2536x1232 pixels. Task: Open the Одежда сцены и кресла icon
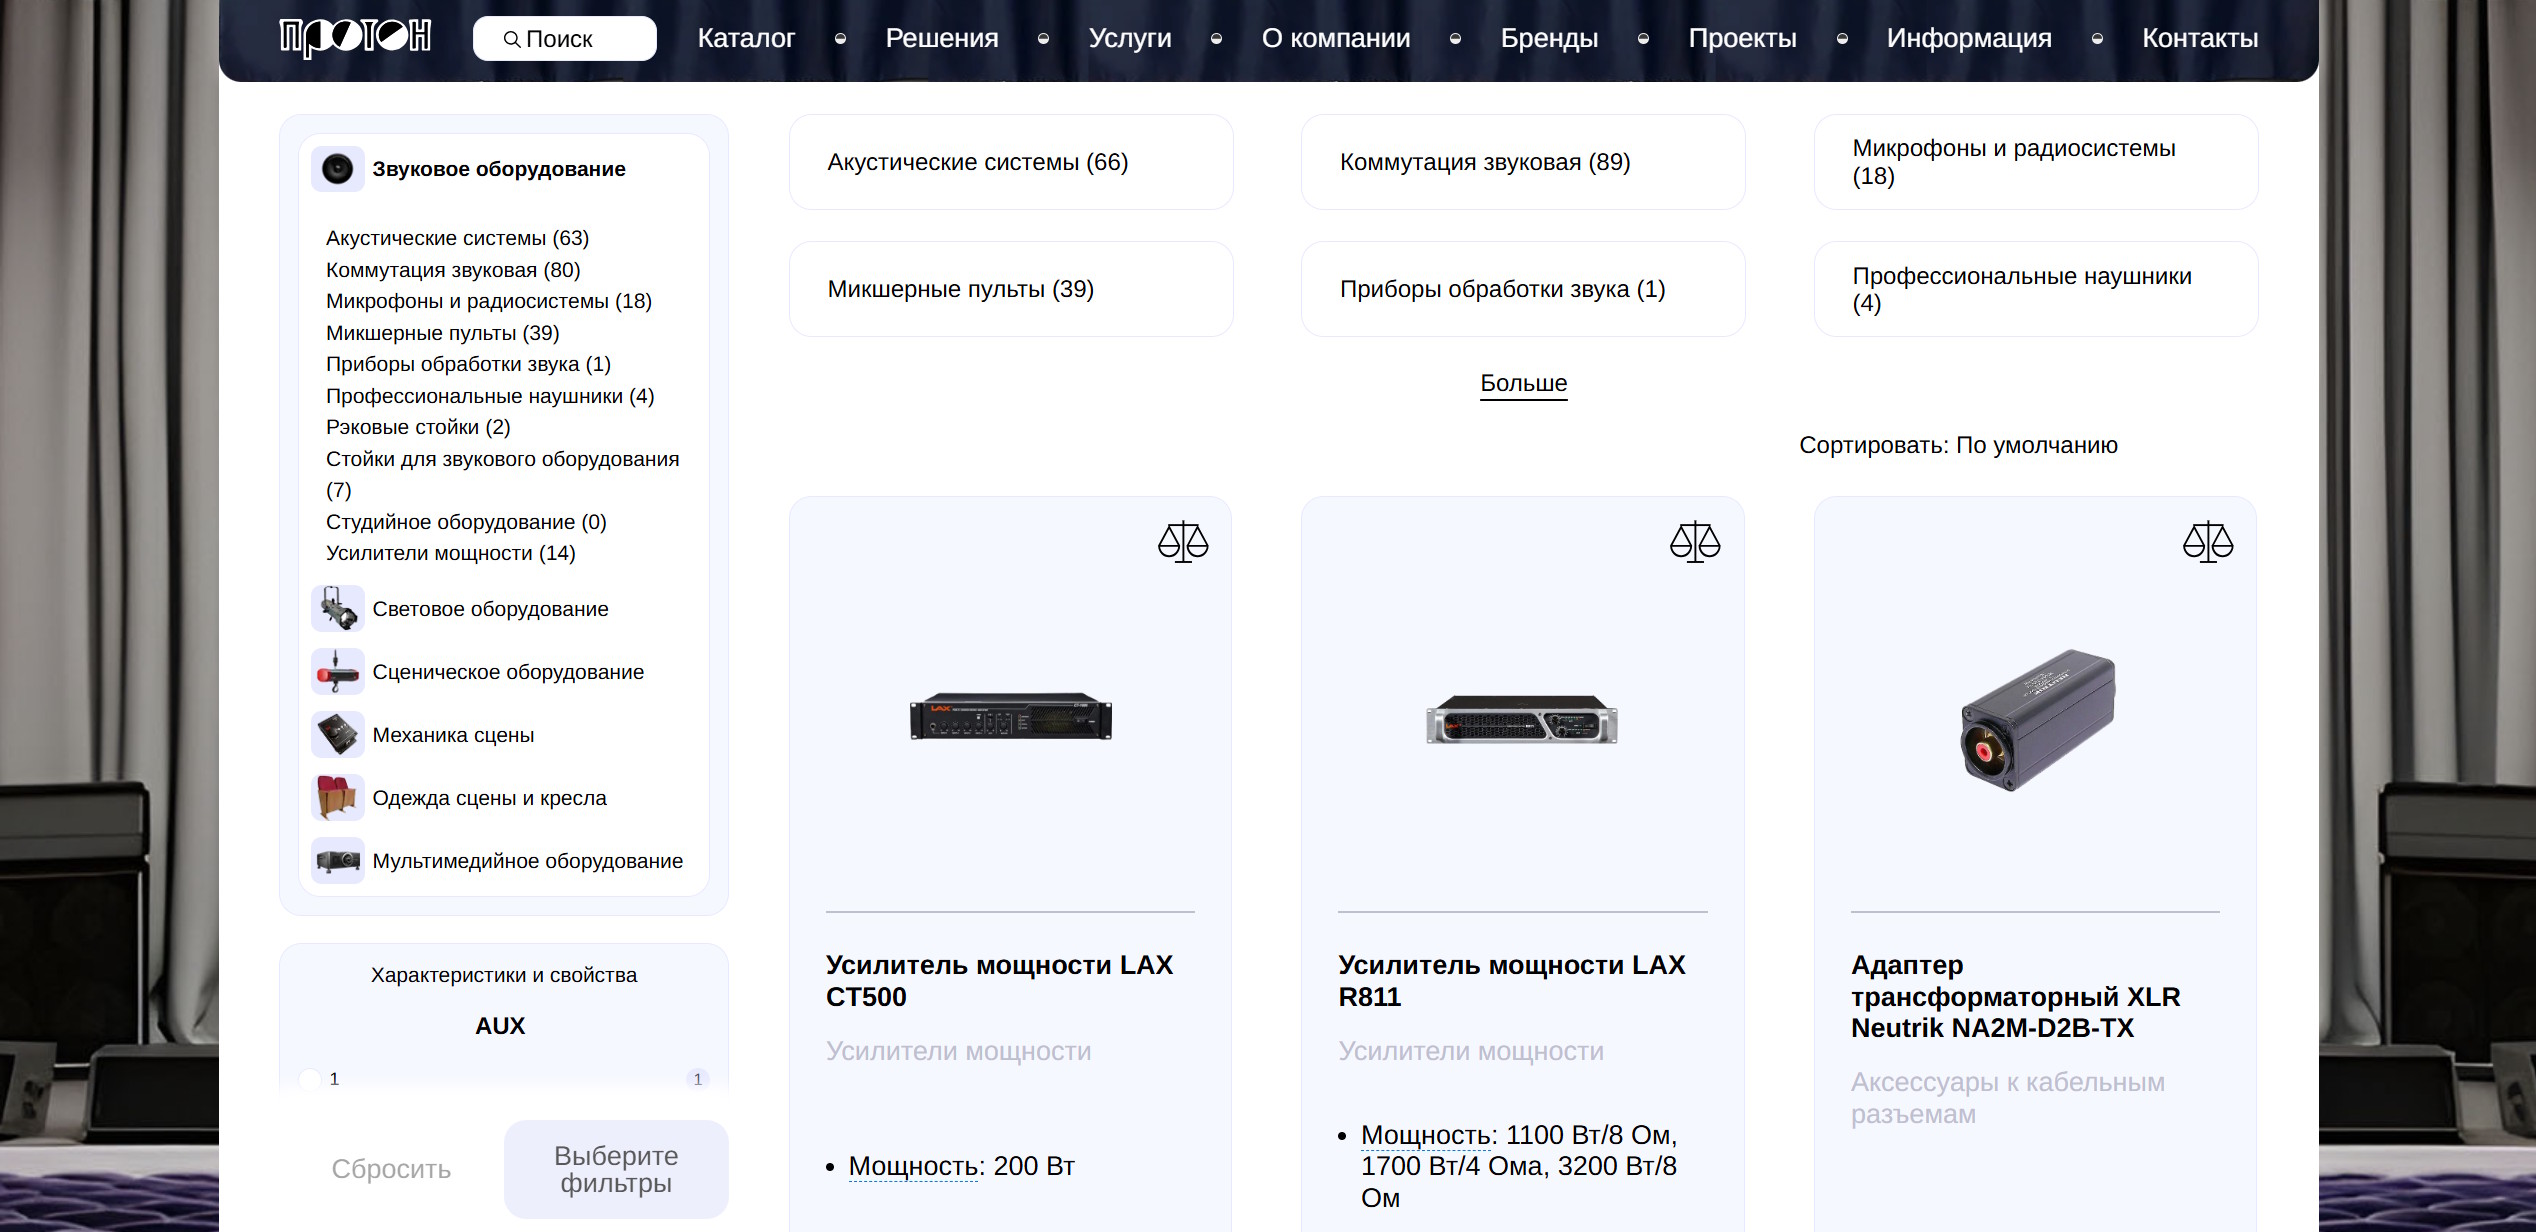point(337,798)
